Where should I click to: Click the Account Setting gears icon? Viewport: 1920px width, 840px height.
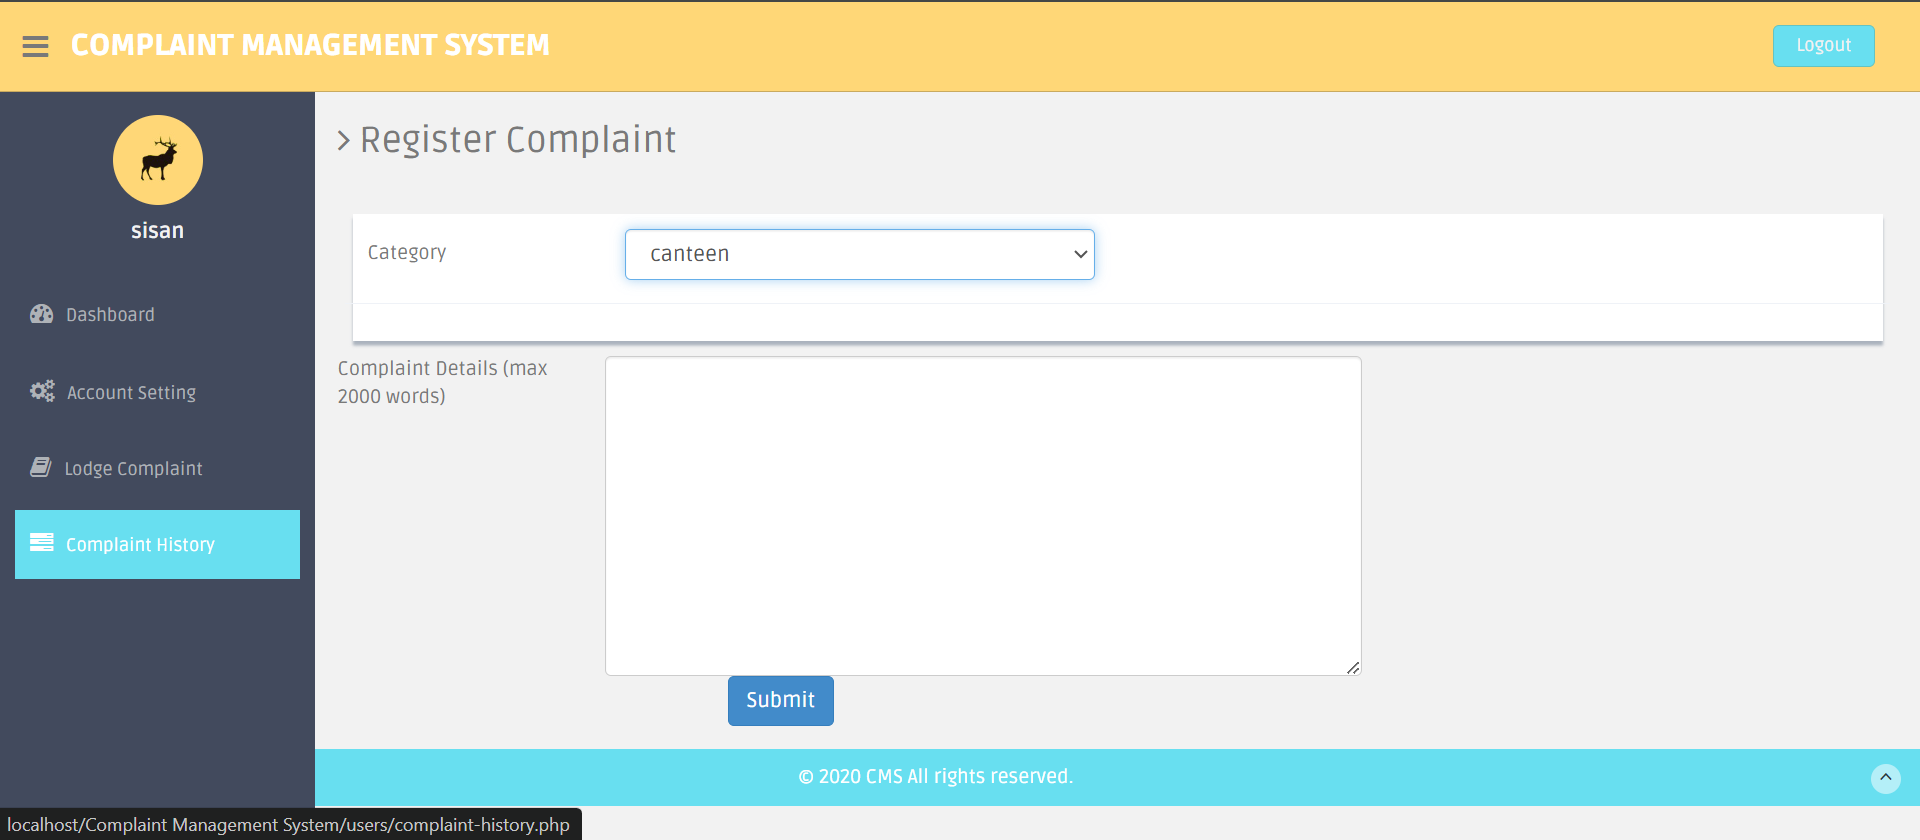coord(42,392)
